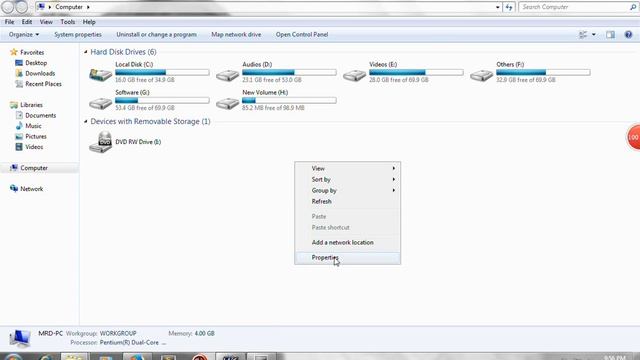
Task: Open the Videos (E:) drive icon
Action: pos(354,75)
